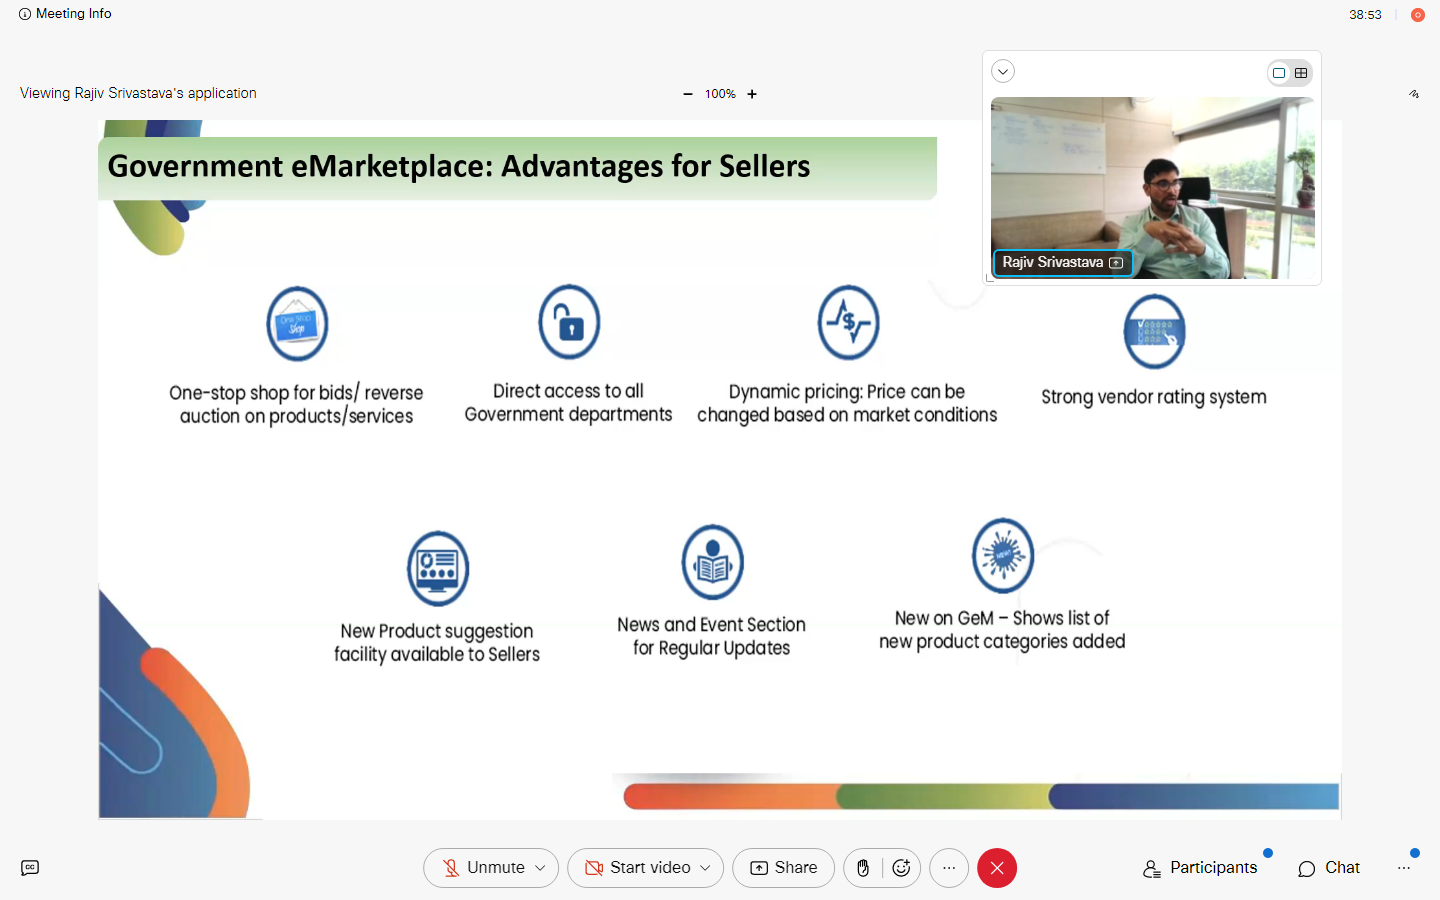Open Meeting Info details
Viewport: 1440px width, 900px height.
pos(65,14)
